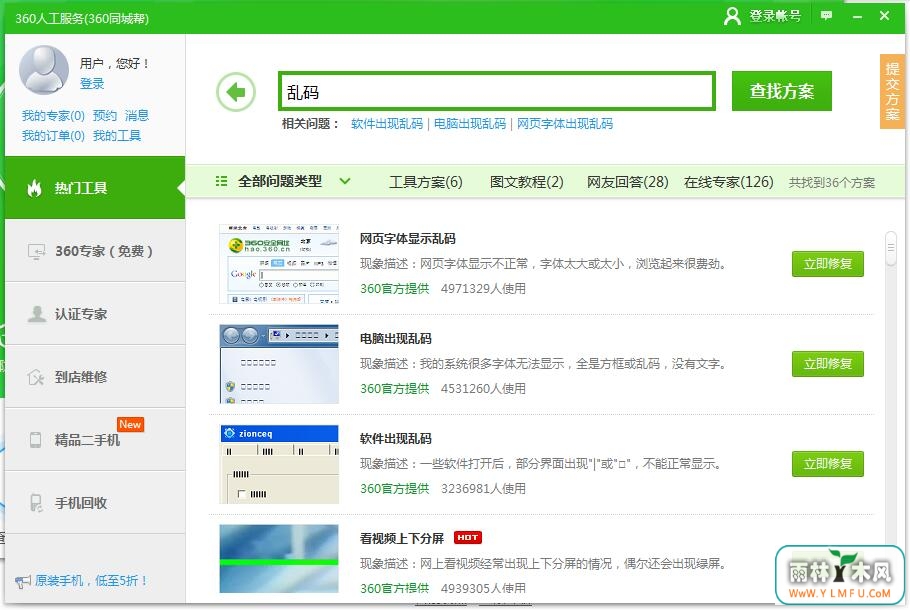The width and height of the screenshot is (910, 610).
Task: Minimize the 360人工服务 window
Action: click(857, 16)
